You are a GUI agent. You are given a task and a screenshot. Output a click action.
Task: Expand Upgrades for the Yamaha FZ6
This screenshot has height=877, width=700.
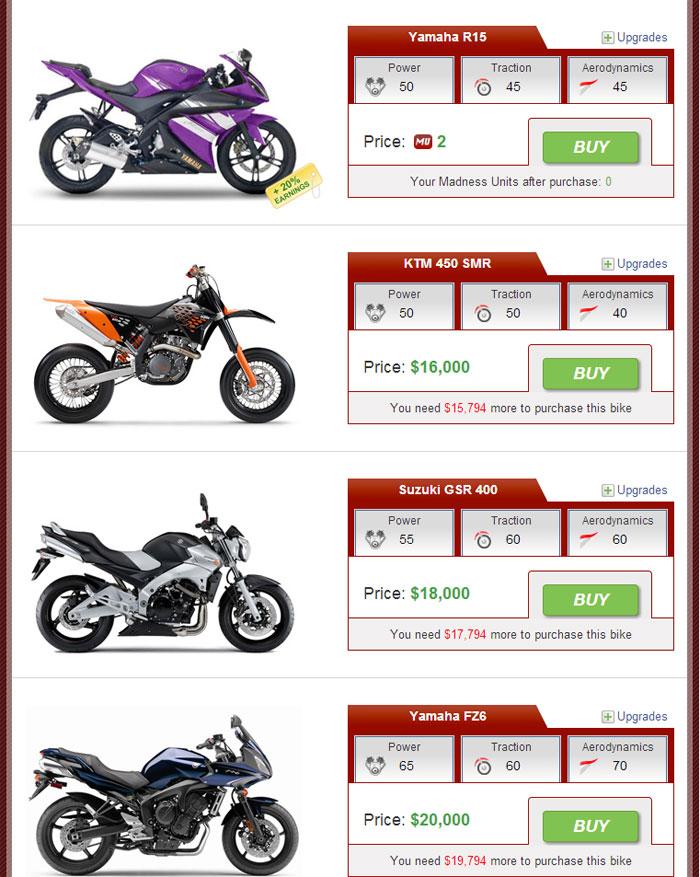(x=635, y=716)
